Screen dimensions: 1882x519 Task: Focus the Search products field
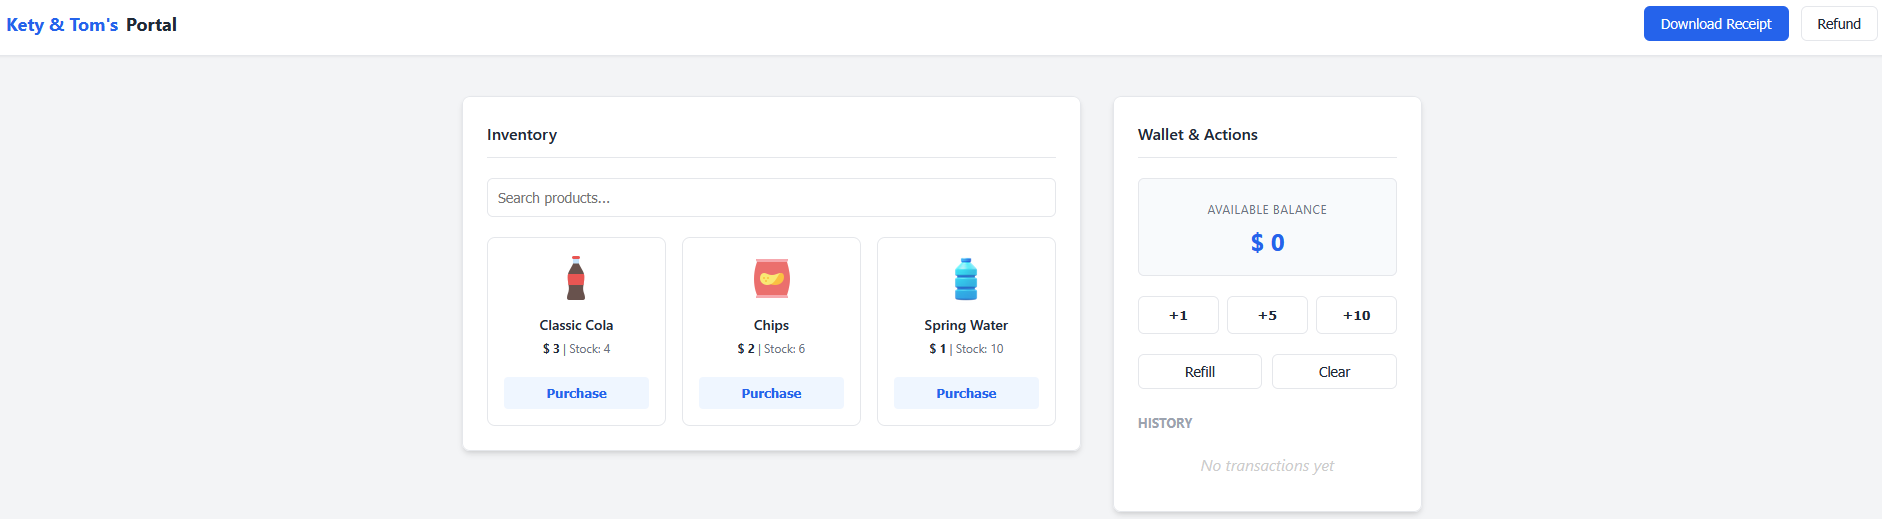point(771,198)
